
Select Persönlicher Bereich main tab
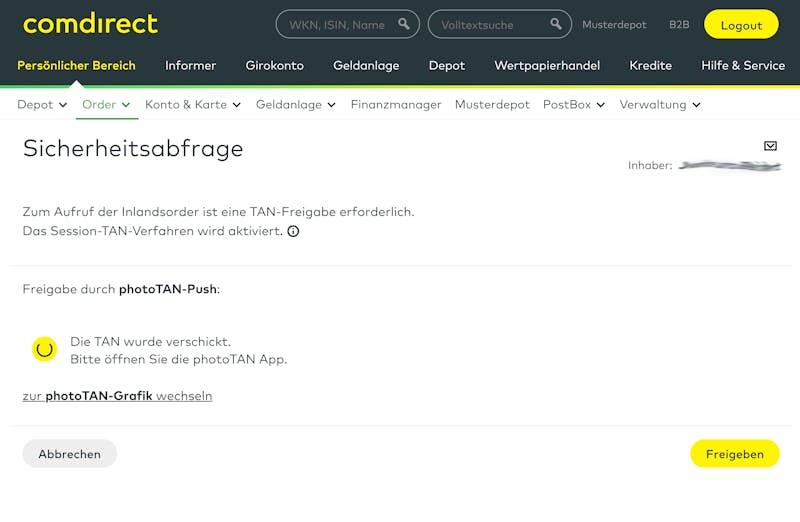(x=77, y=65)
